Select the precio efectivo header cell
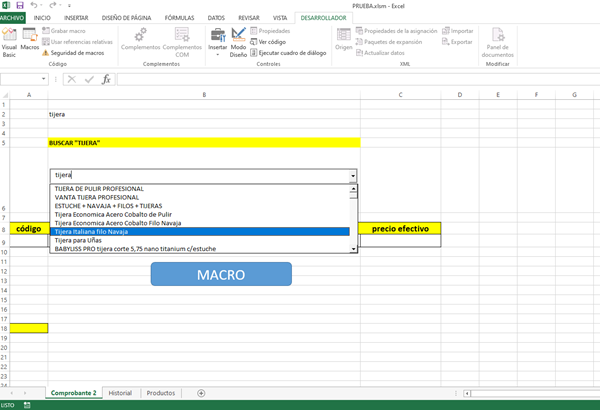The image size is (600, 410). pos(400,229)
